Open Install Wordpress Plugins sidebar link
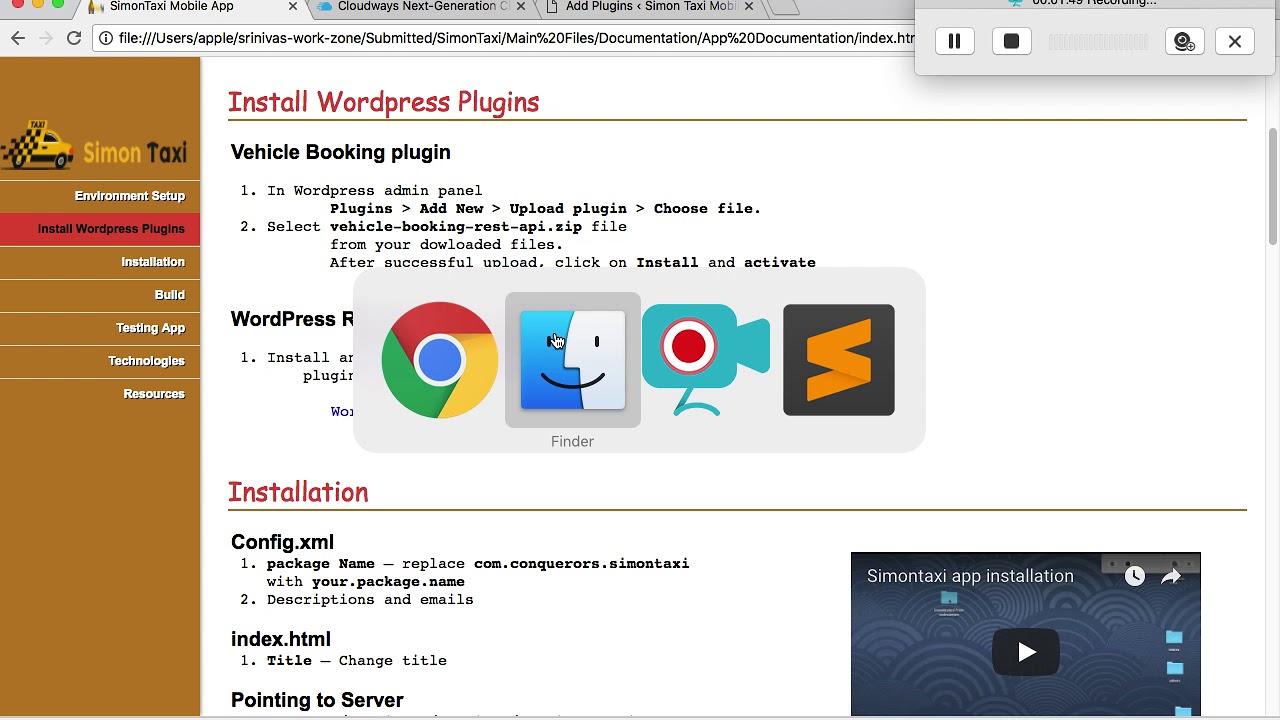 [x=111, y=229]
